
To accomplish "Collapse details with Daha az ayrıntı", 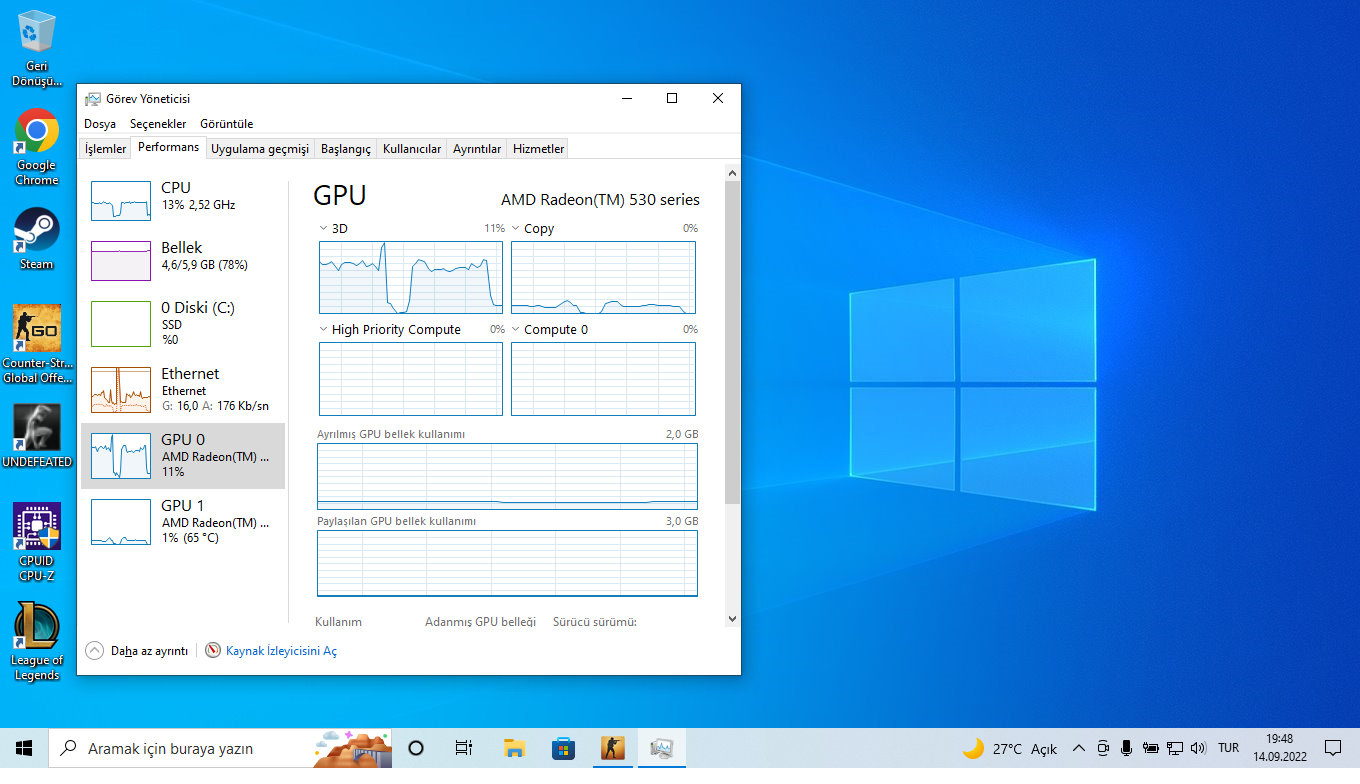I will (x=138, y=650).
